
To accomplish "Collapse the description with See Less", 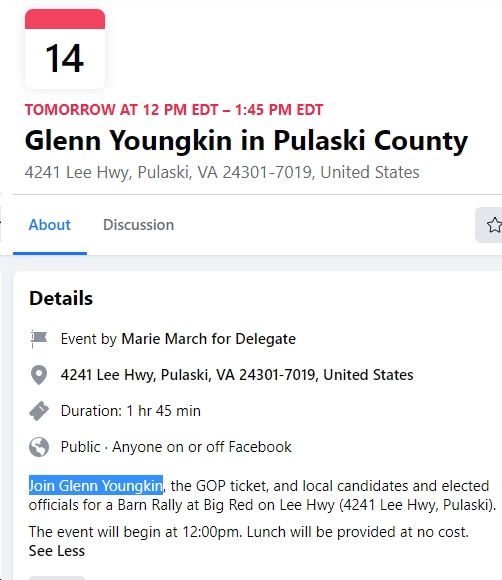I will [57, 551].
